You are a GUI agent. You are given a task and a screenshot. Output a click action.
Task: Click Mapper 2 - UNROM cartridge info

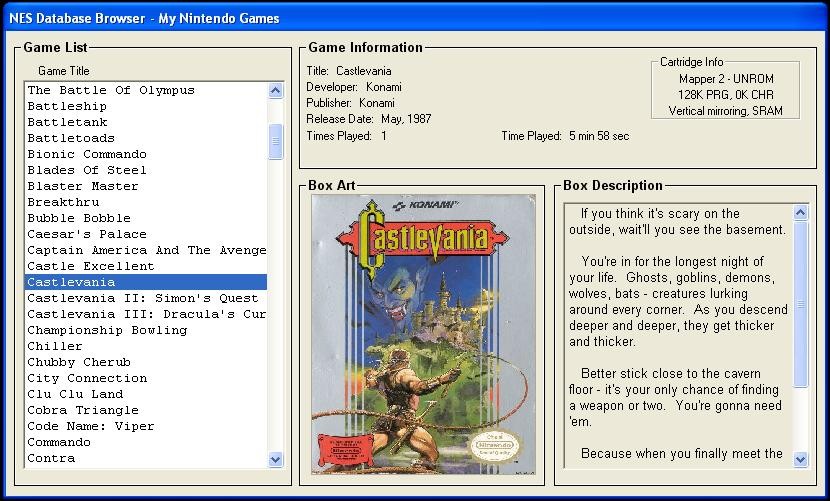tap(726, 79)
